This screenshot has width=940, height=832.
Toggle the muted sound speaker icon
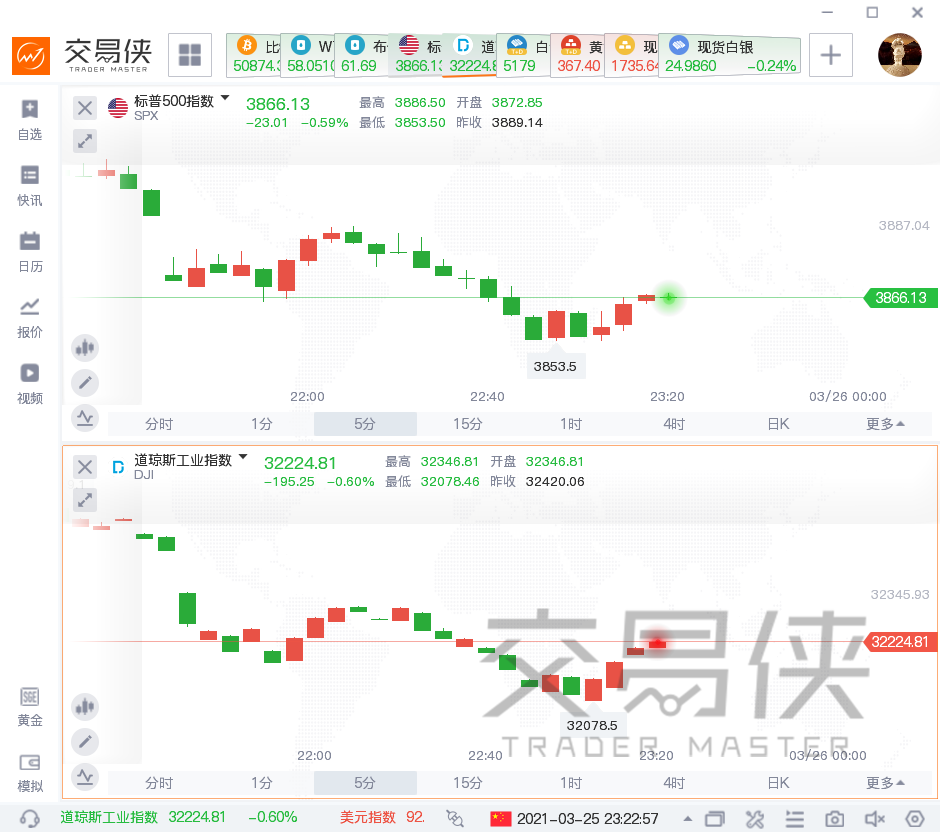[875, 819]
